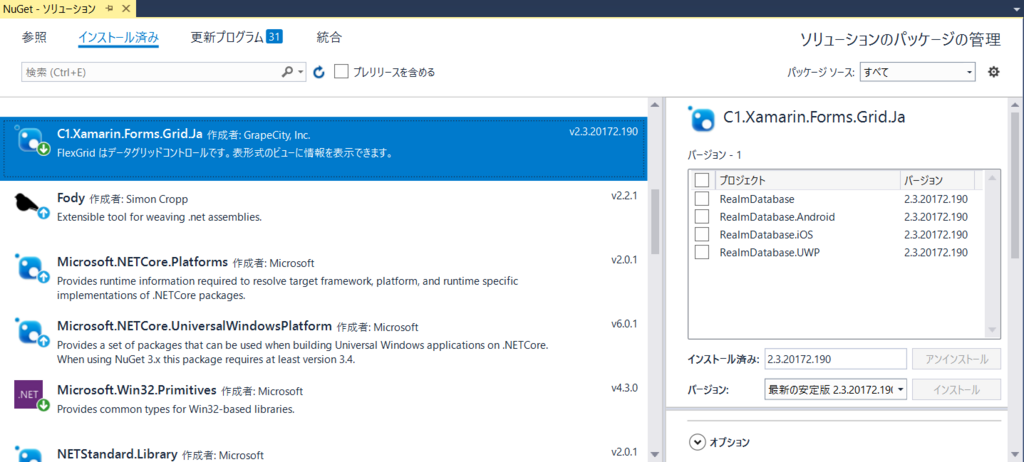Sort by the バージョン column header
Image resolution: width=1024 pixels, height=462 pixels.
click(x=937, y=180)
